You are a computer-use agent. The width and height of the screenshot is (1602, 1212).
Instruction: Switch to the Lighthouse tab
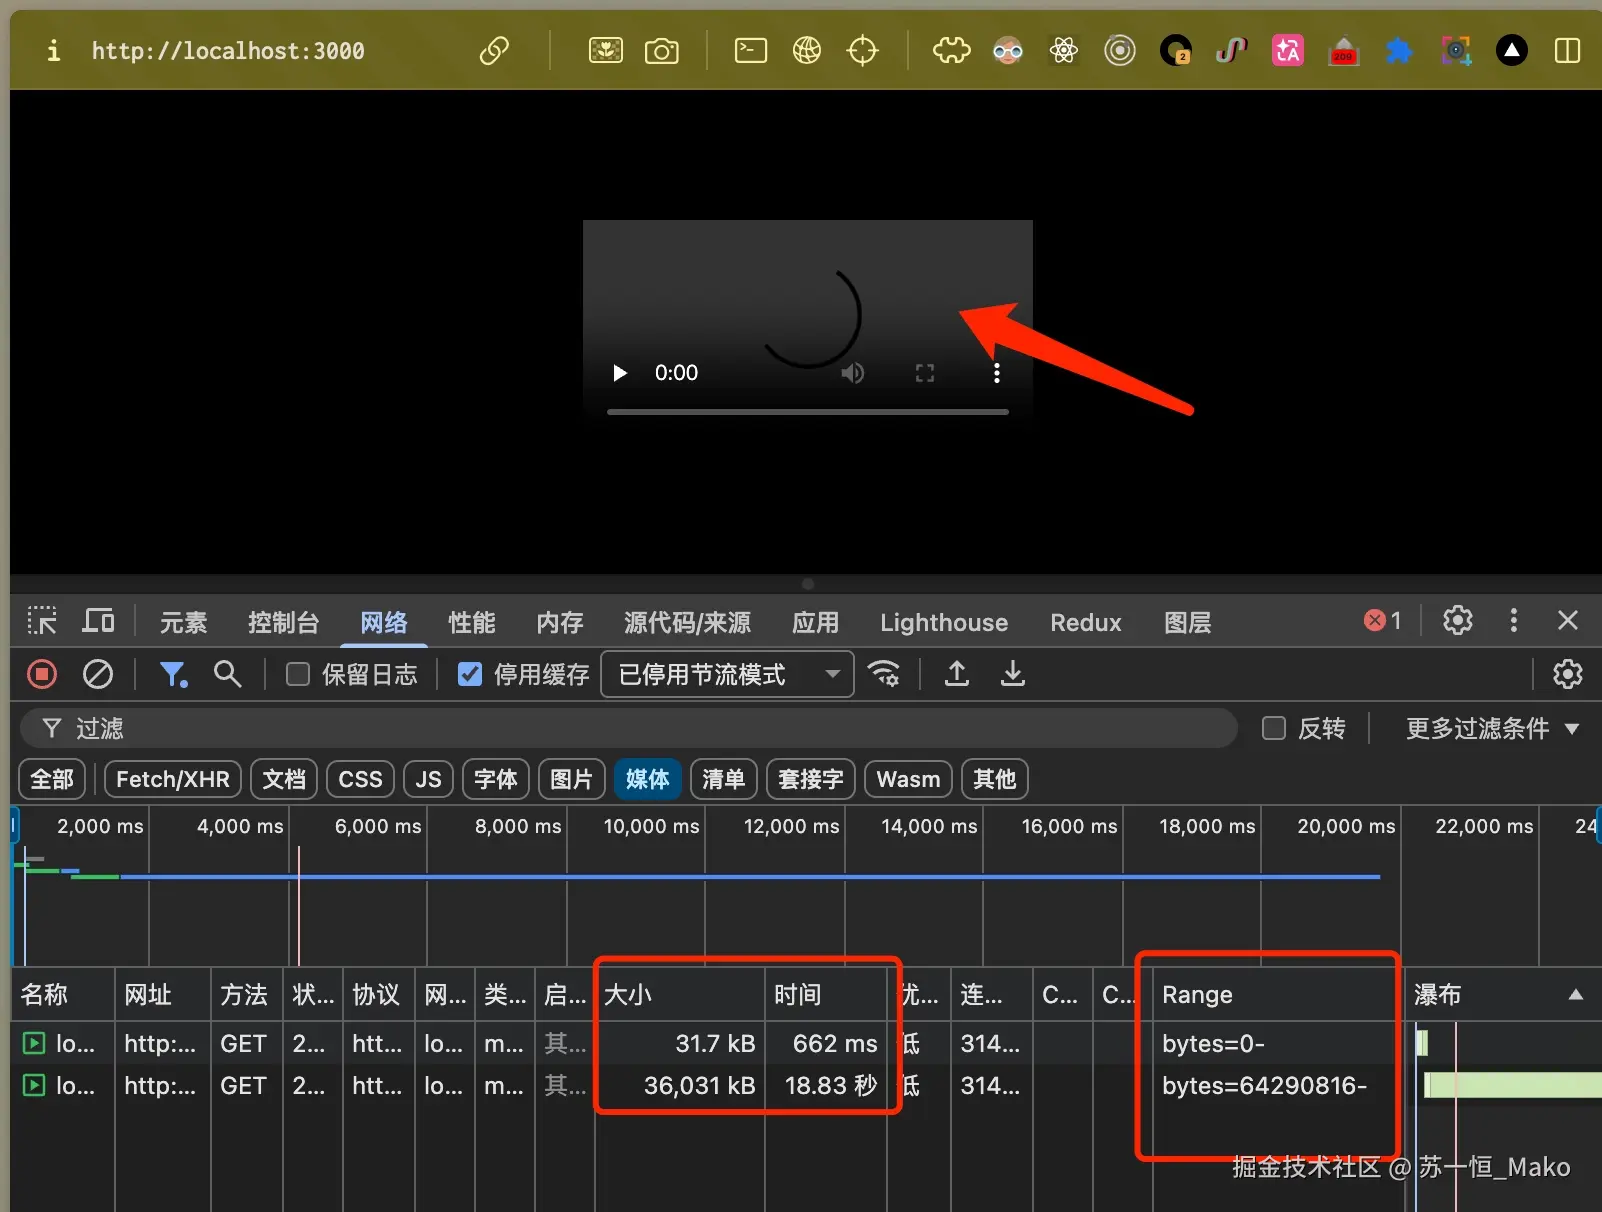944,622
